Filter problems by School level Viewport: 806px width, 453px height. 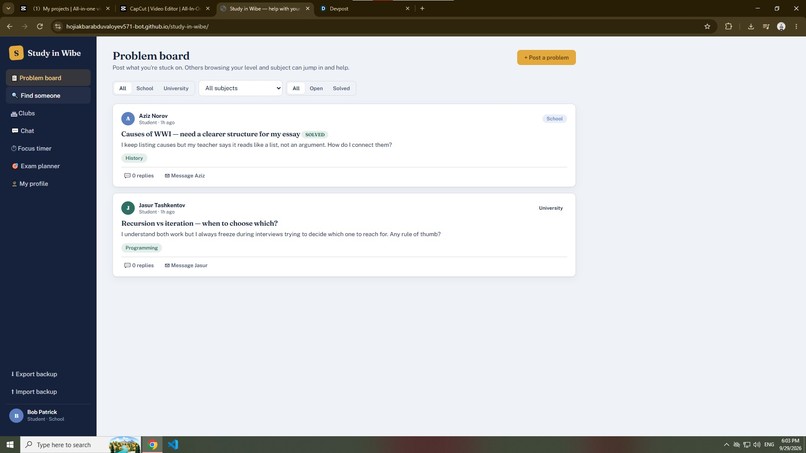coord(144,88)
